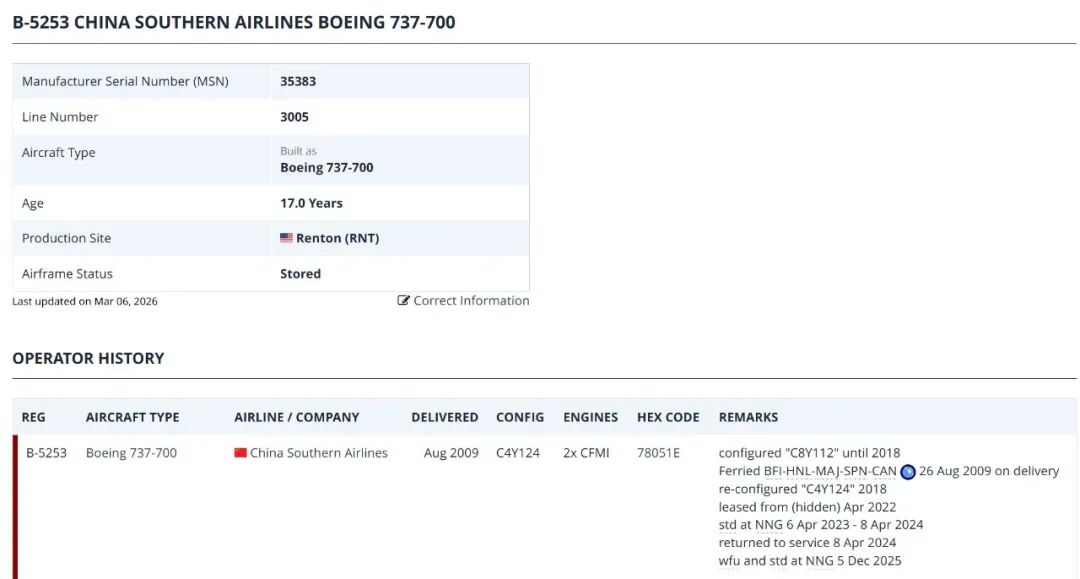
Task: Click the DELIVERED column header
Action: point(444,417)
